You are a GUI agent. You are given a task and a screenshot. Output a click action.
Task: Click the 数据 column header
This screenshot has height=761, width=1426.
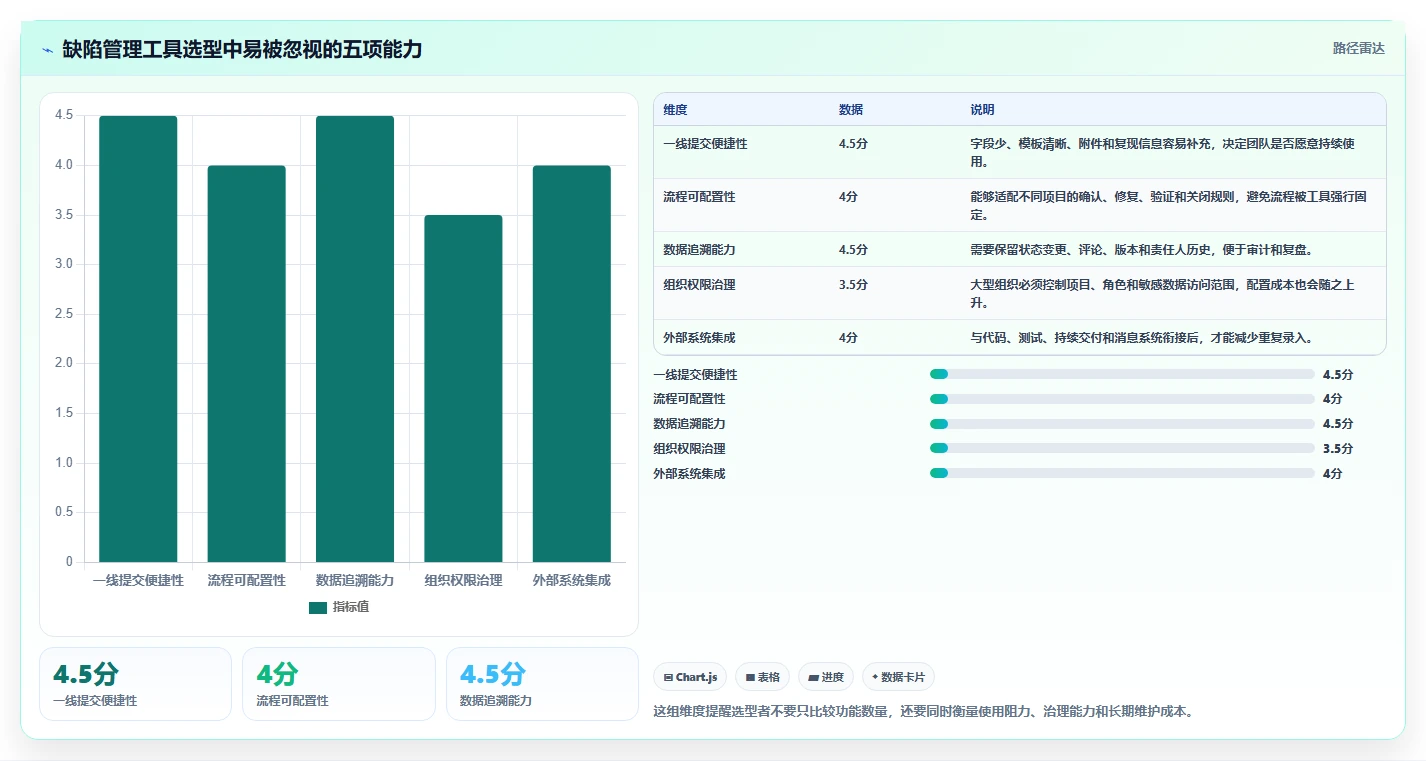click(x=851, y=110)
